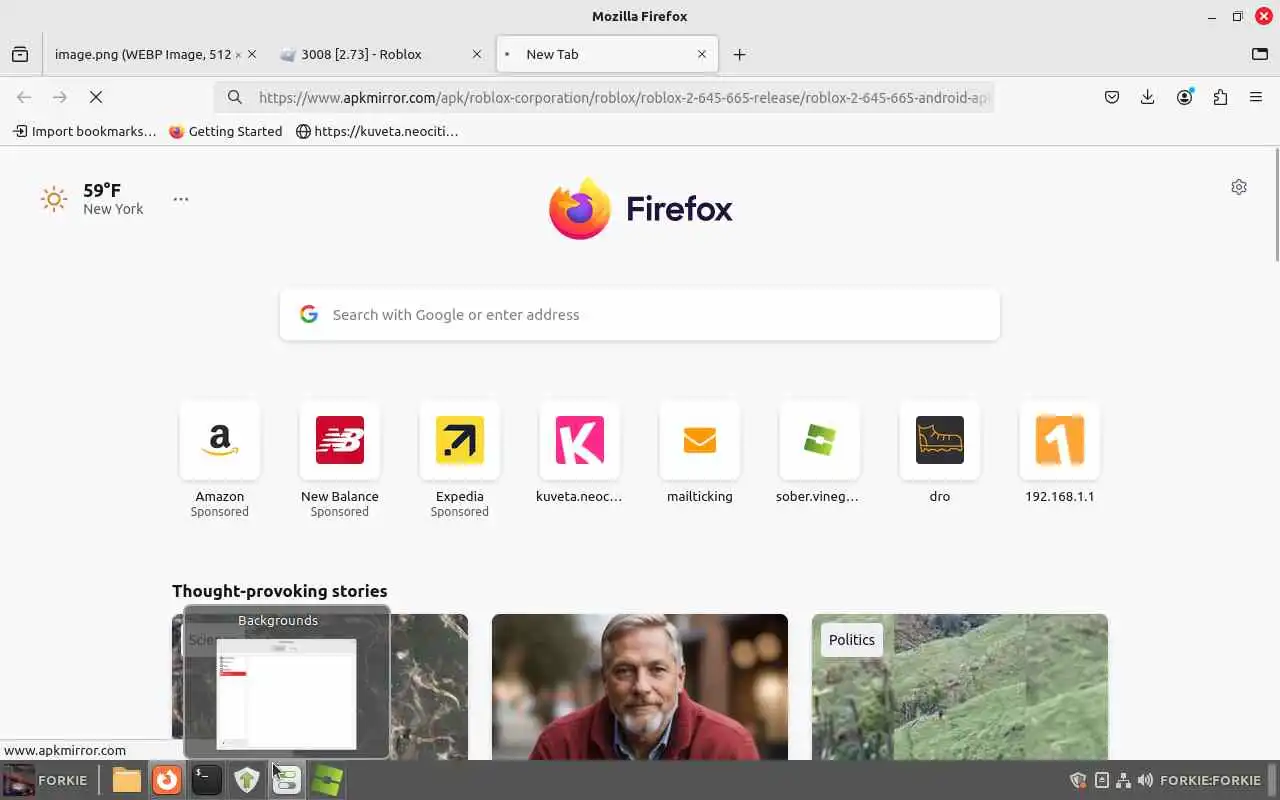Open the New Balance sponsored shortcut
Viewport: 1280px width, 800px height.
[340, 459]
